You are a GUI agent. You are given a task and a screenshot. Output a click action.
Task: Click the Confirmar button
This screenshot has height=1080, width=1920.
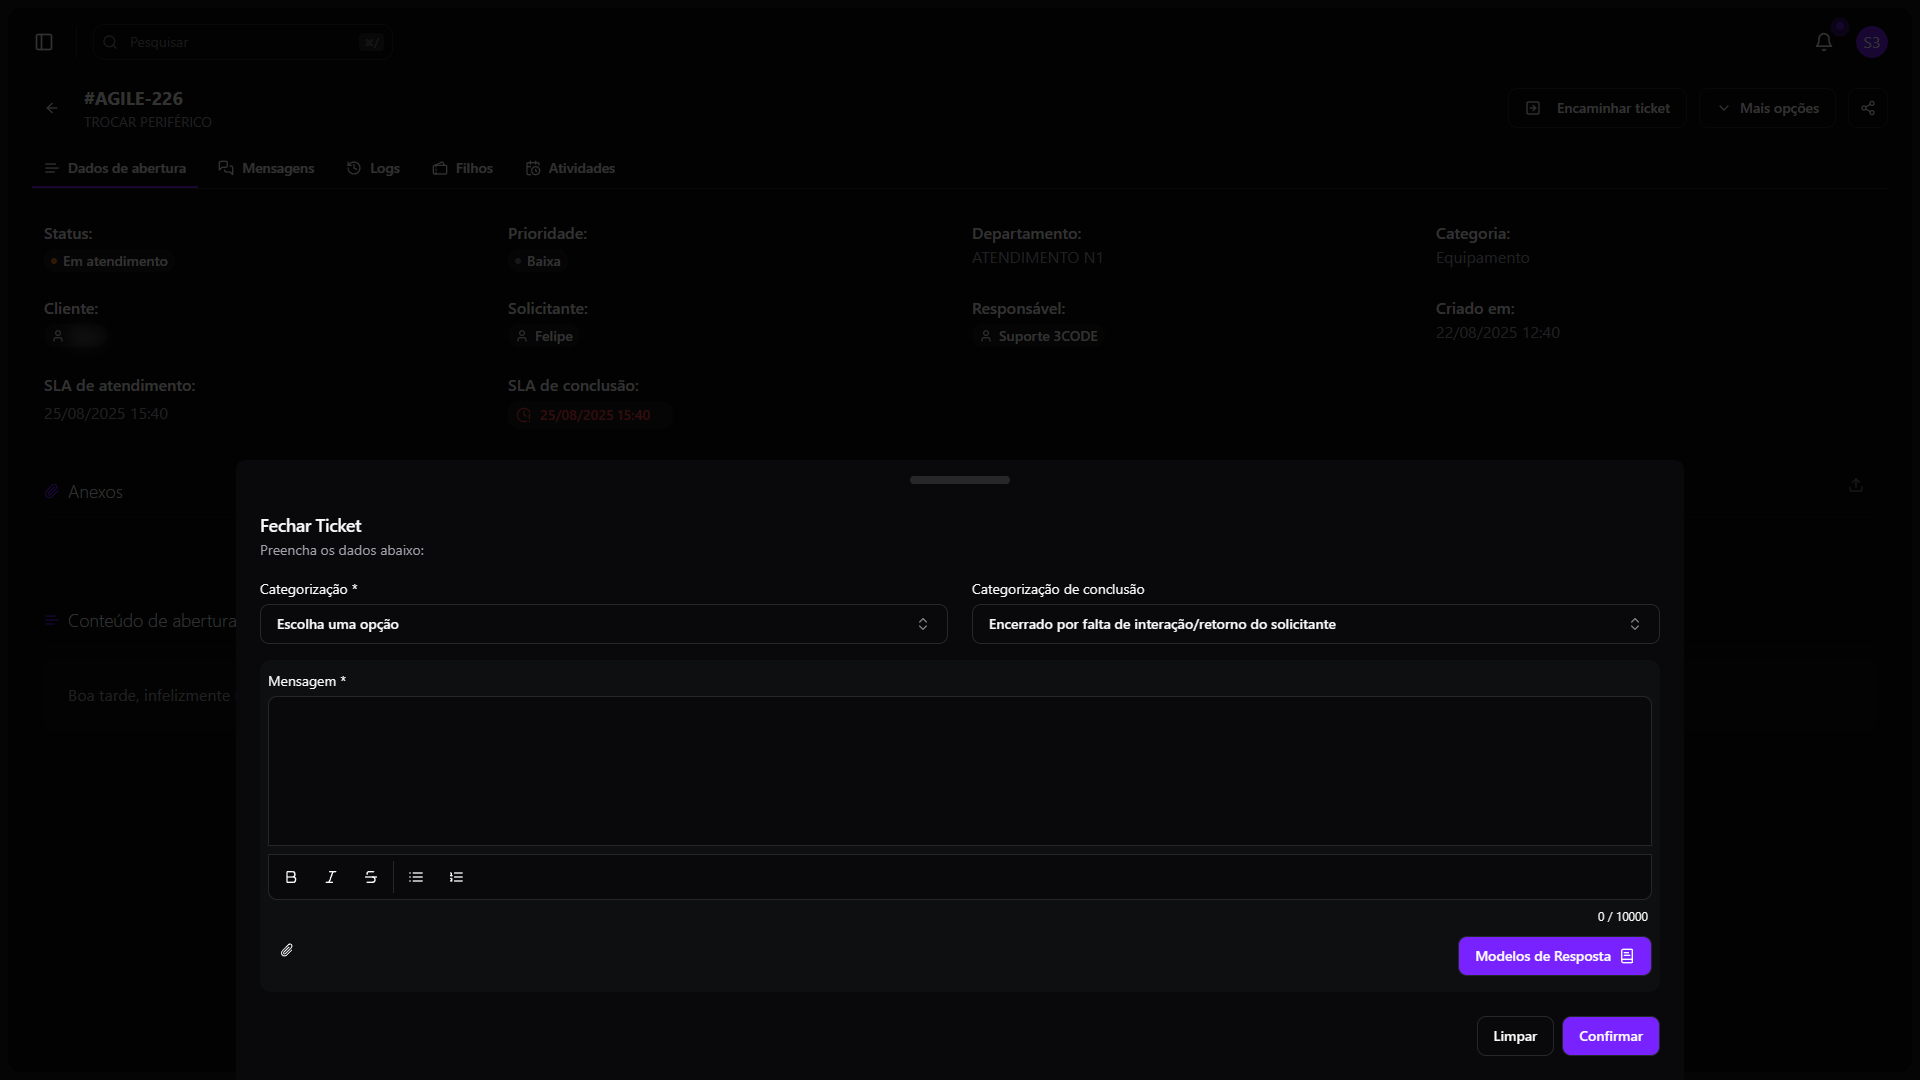(1610, 1036)
